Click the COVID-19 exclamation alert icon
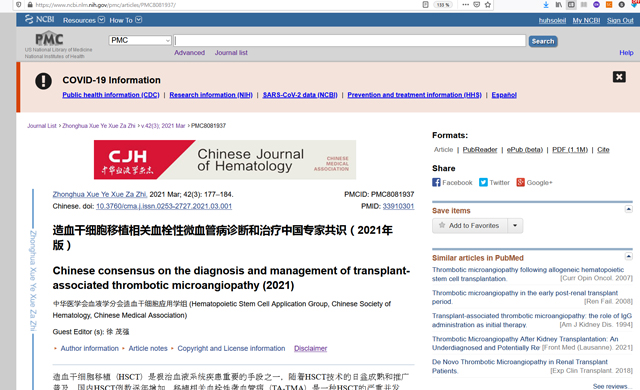 pyautogui.click(x=43, y=81)
